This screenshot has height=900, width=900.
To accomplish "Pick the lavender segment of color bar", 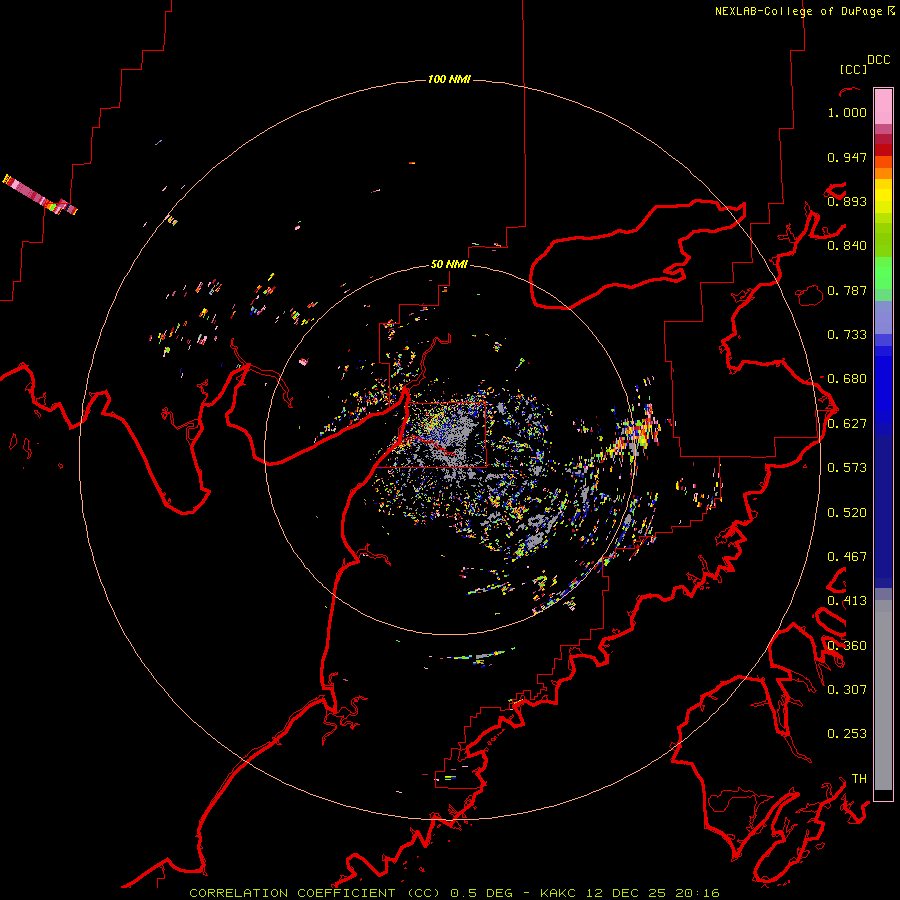I will tap(883, 317).
